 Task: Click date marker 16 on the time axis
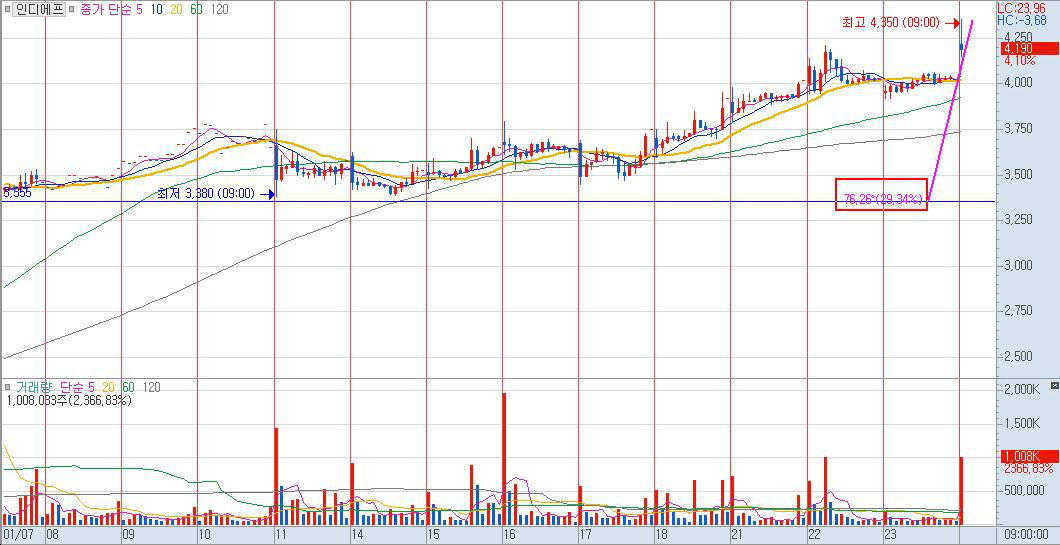click(509, 535)
